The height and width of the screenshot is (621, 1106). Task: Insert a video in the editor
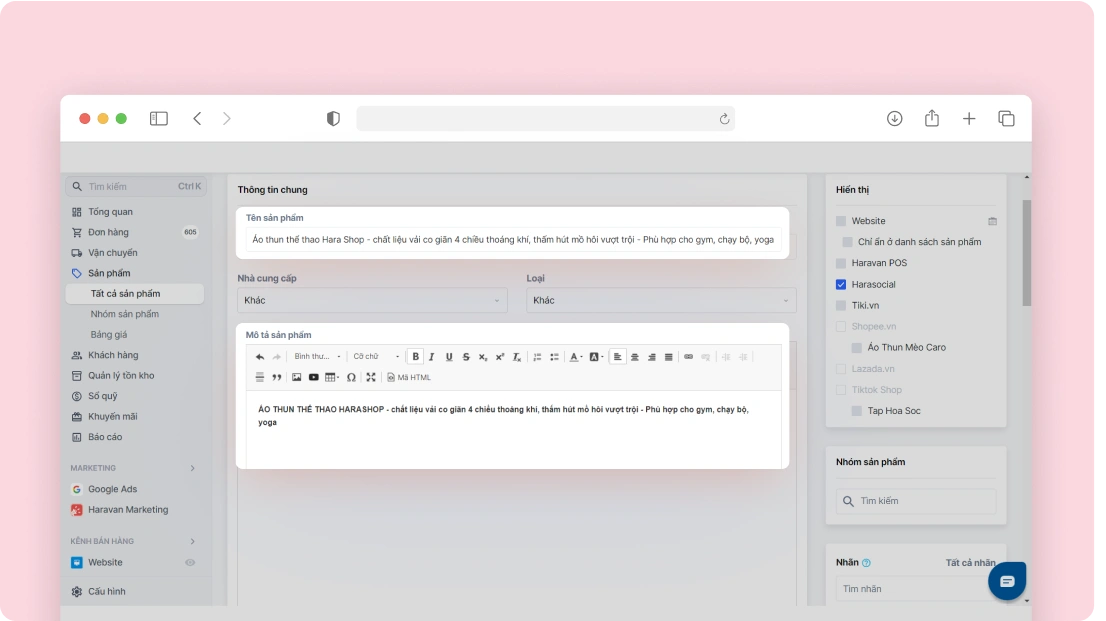(x=313, y=377)
